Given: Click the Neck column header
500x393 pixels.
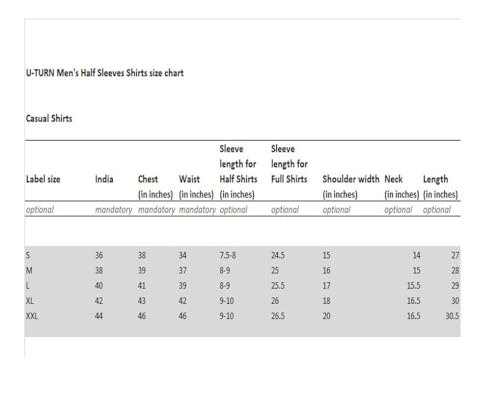Looking at the screenshot, I should click(x=401, y=187).
